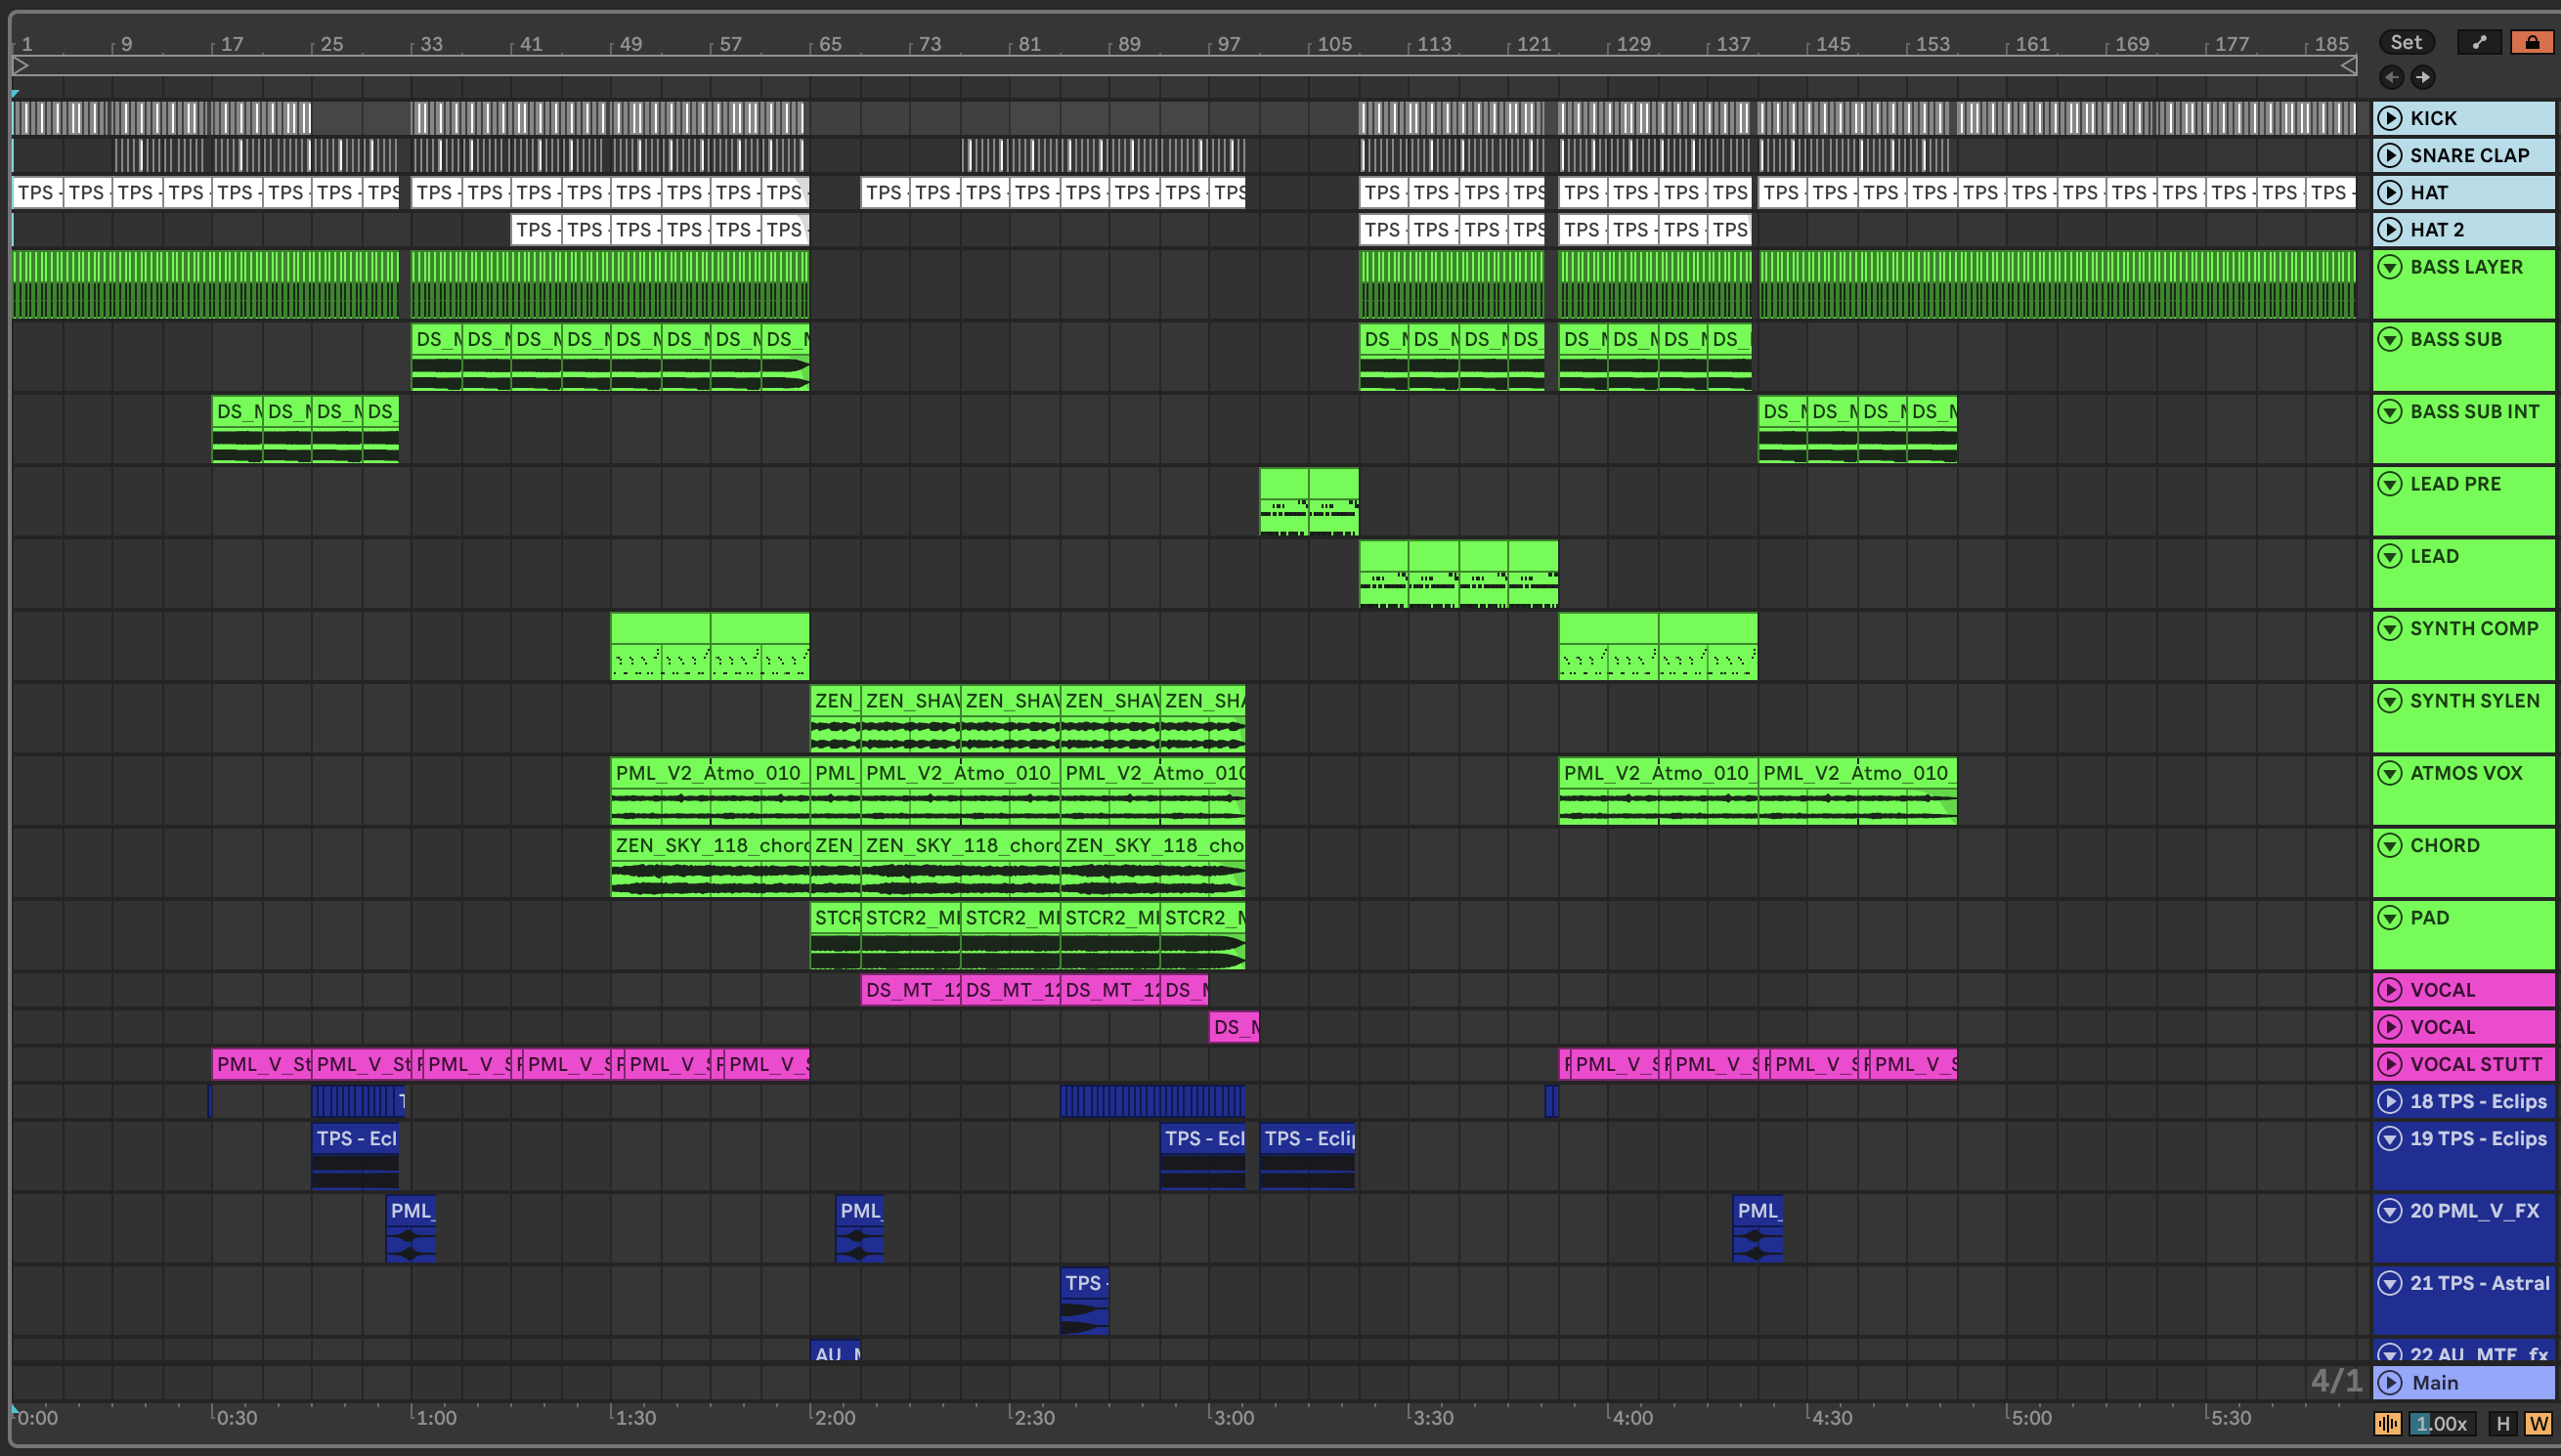Select the VOCAL STUTT track header
The height and width of the screenshot is (1456, 2561).
point(2480,1064)
